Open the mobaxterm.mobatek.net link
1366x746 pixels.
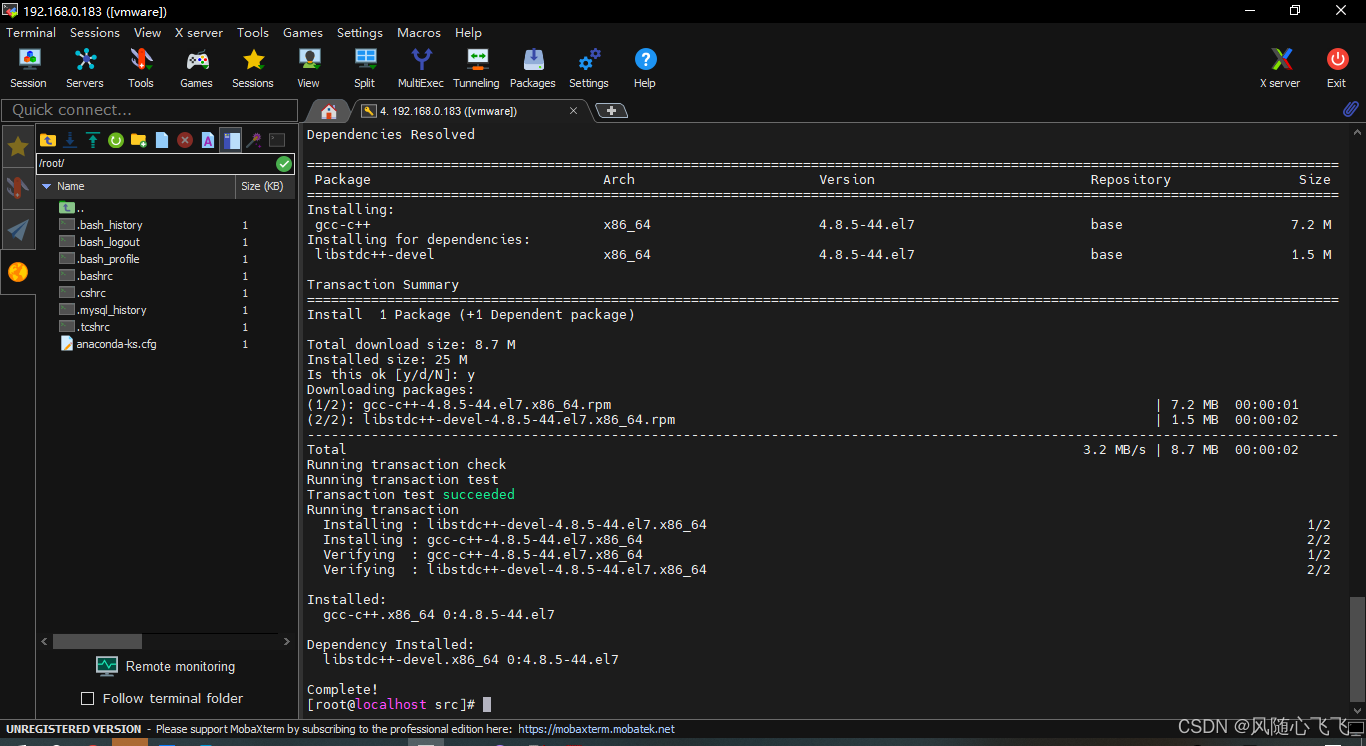click(x=596, y=729)
